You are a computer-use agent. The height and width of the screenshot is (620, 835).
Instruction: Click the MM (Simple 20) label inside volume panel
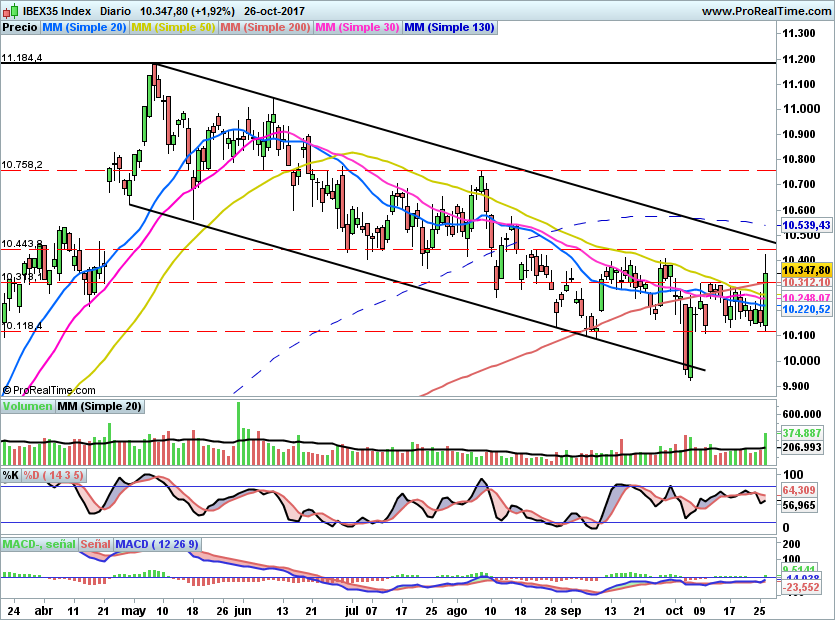pos(100,406)
